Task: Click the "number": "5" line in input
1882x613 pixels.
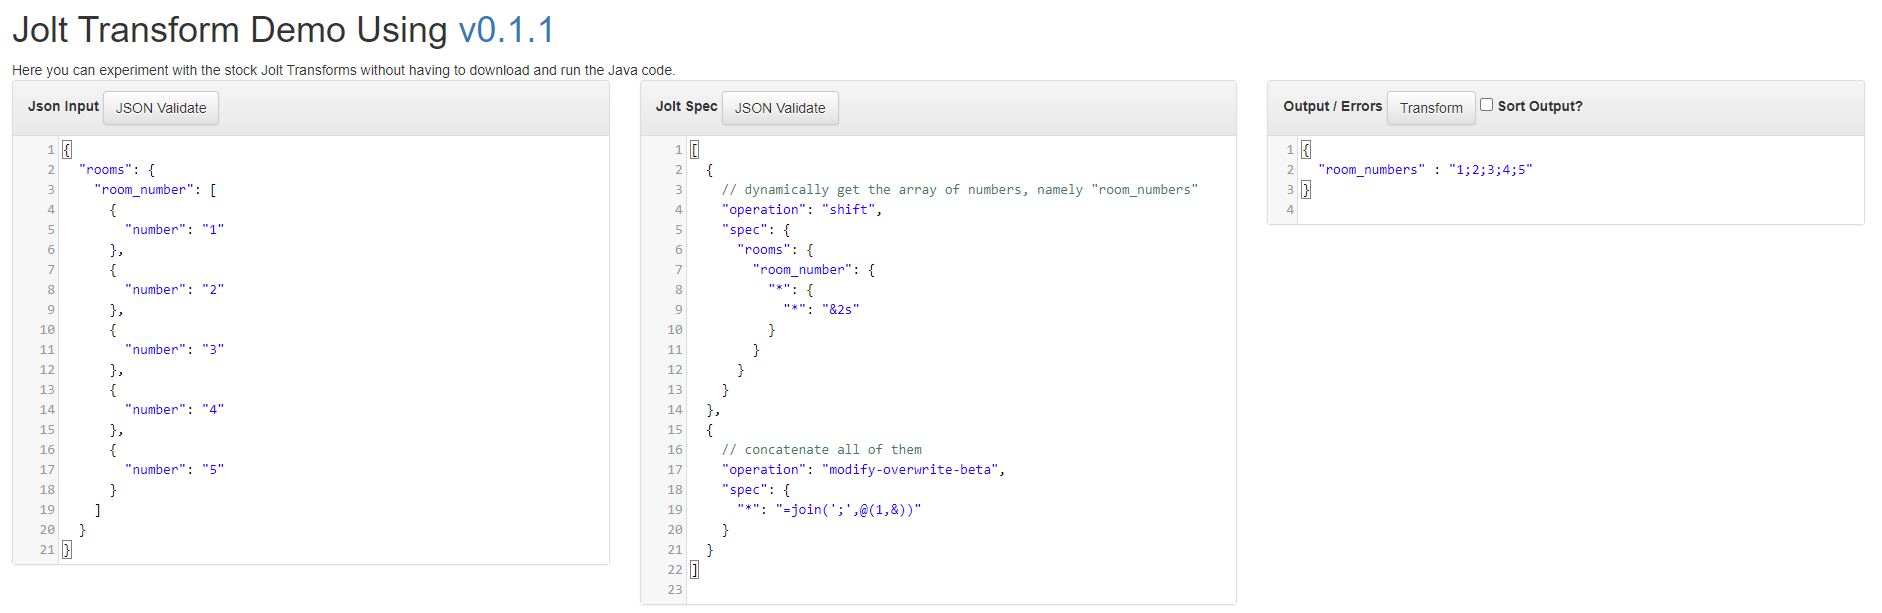Action: (174, 470)
